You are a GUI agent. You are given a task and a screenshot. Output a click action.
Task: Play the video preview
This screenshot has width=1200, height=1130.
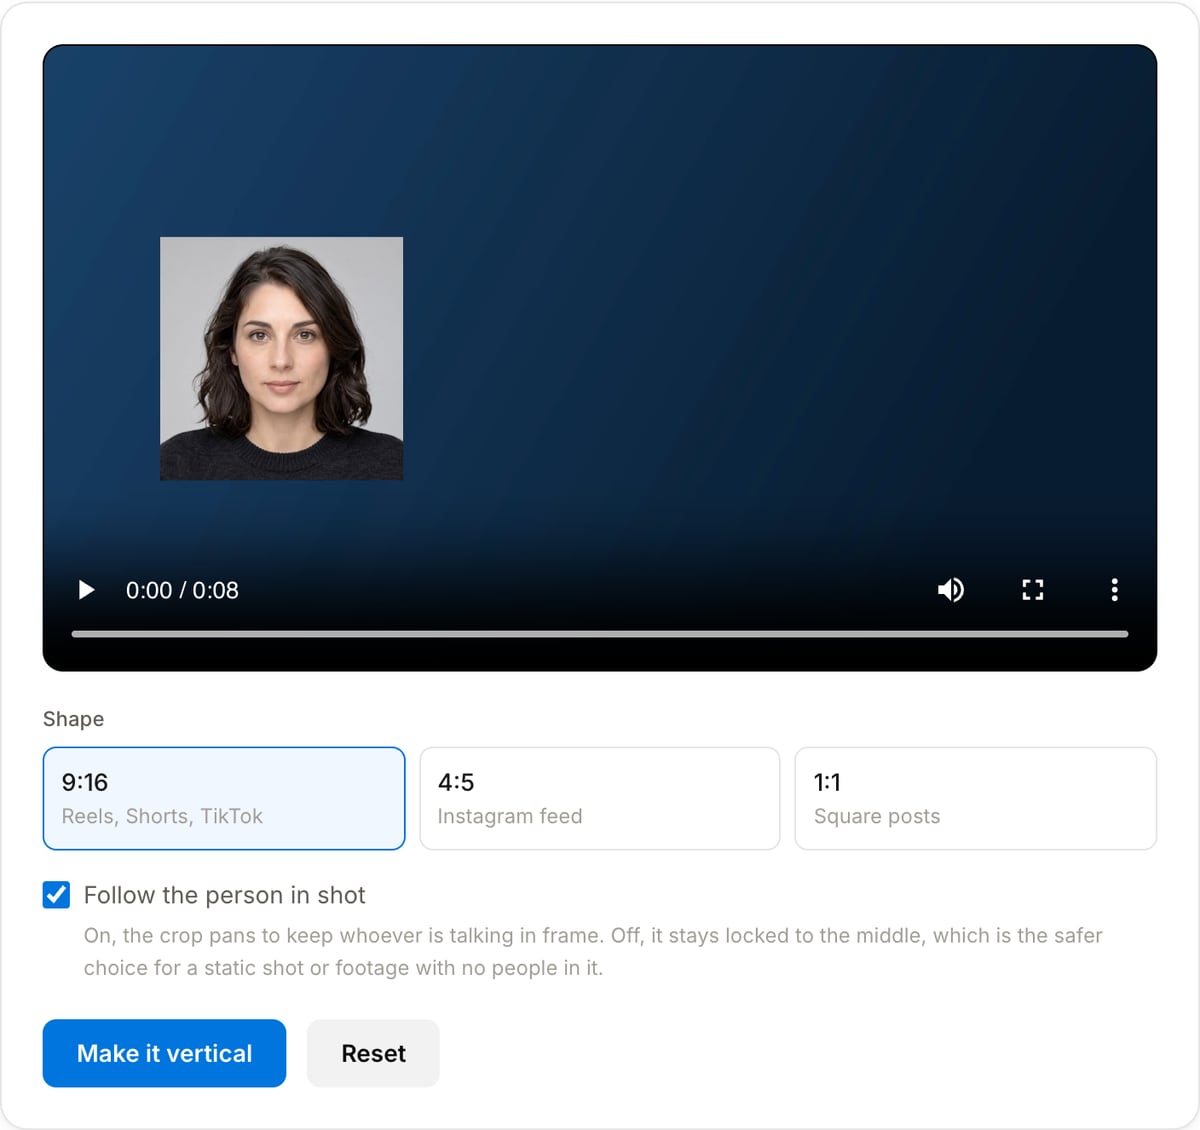tap(87, 590)
